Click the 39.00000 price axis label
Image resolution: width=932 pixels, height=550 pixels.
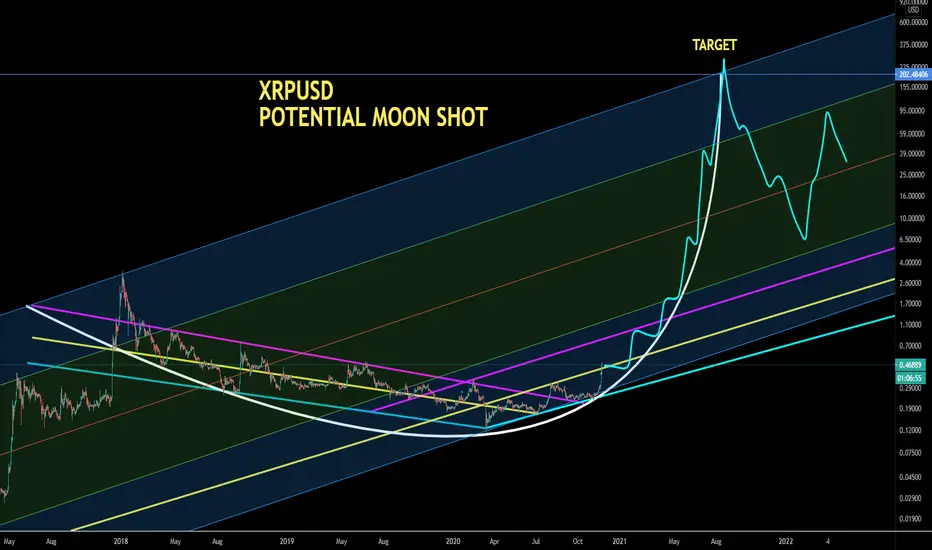pos(913,153)
